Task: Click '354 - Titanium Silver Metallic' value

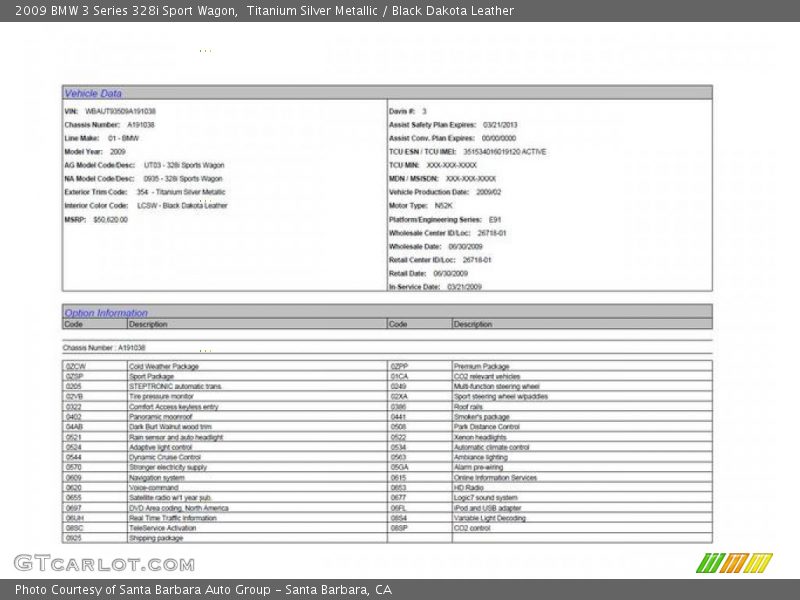Action: [181, 192]
